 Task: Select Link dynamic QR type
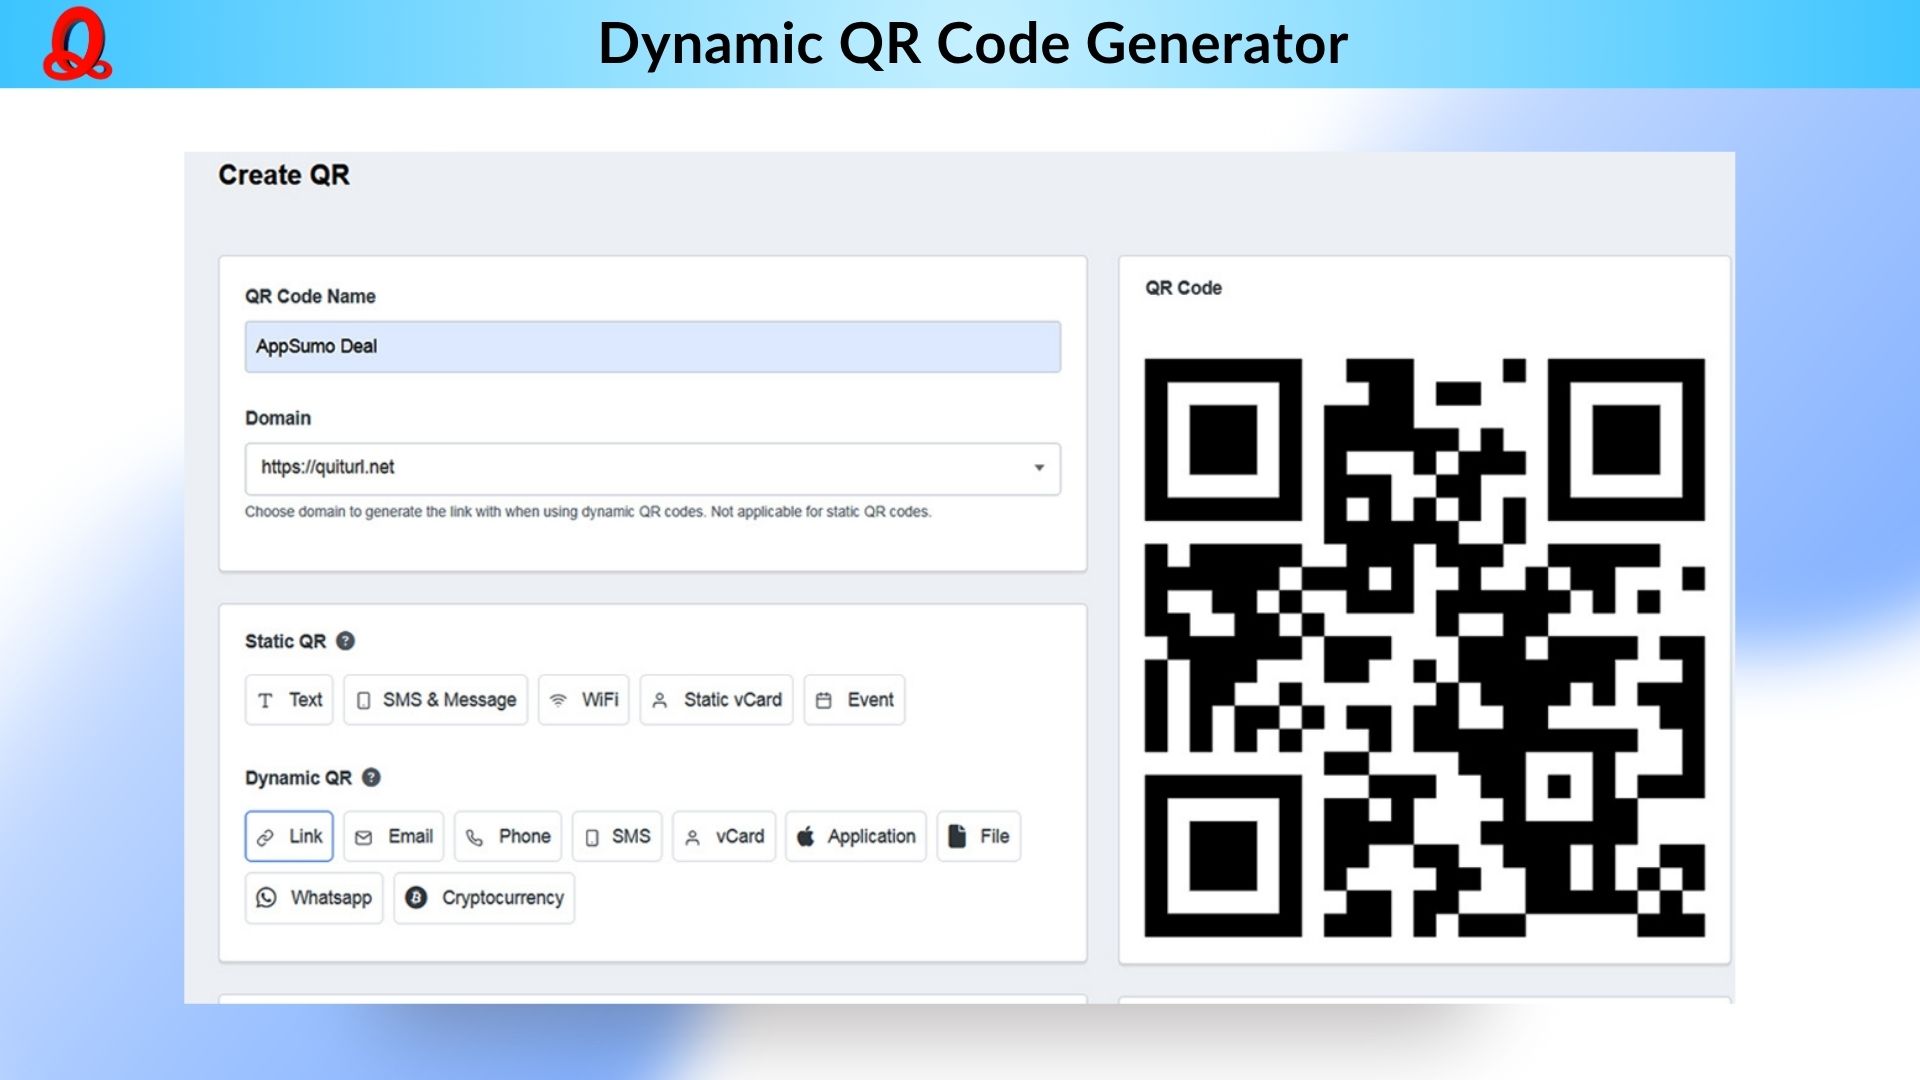[x=289, y=836]
